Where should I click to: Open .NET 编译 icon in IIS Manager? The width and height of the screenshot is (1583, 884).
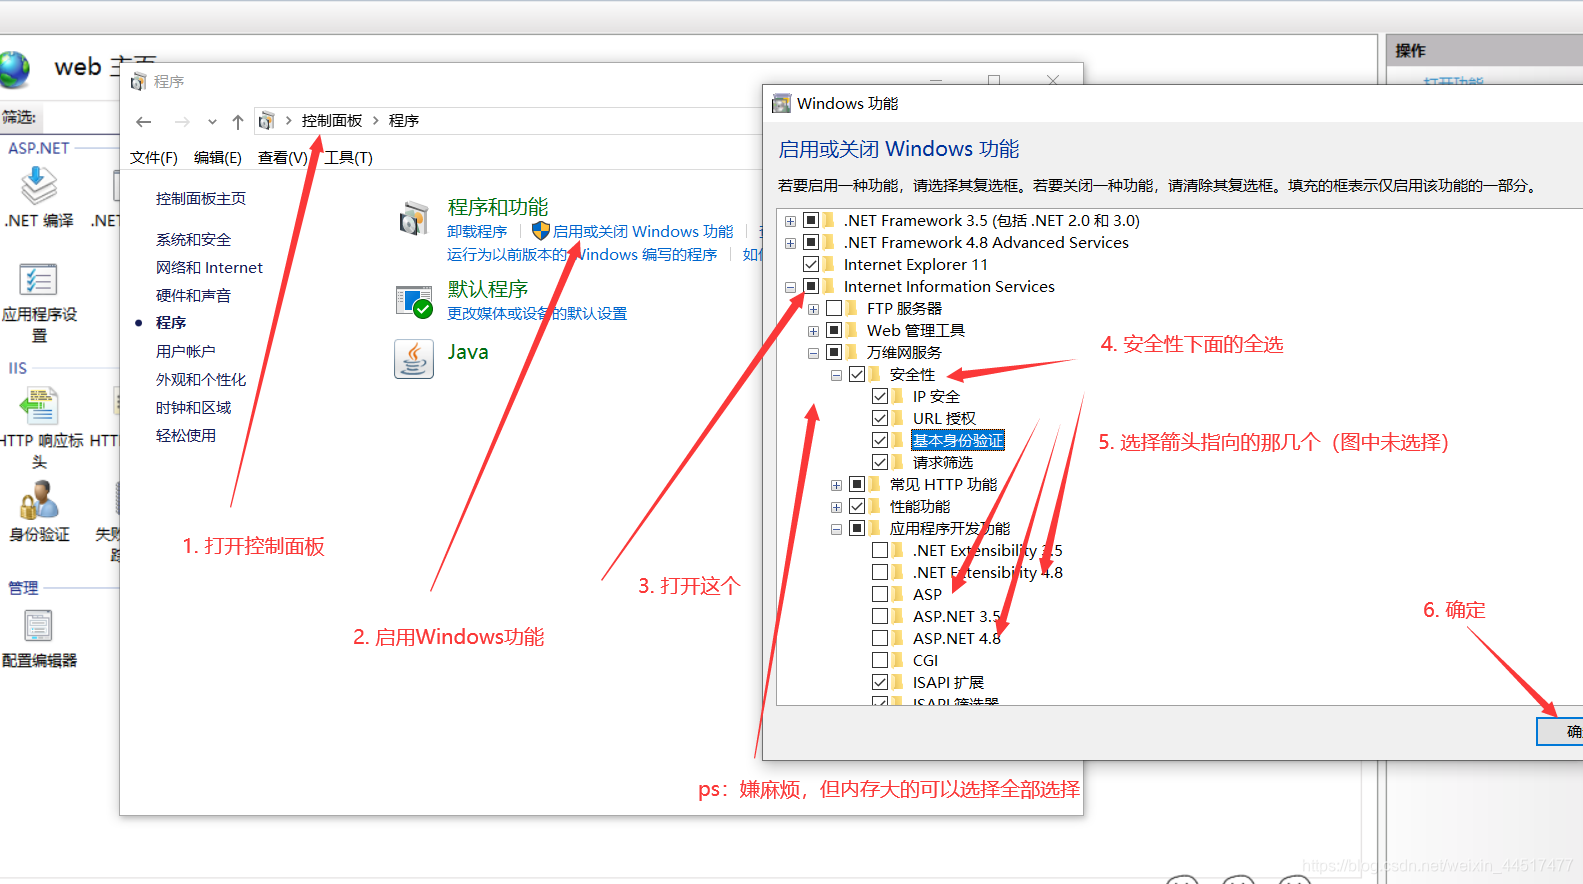39,186
